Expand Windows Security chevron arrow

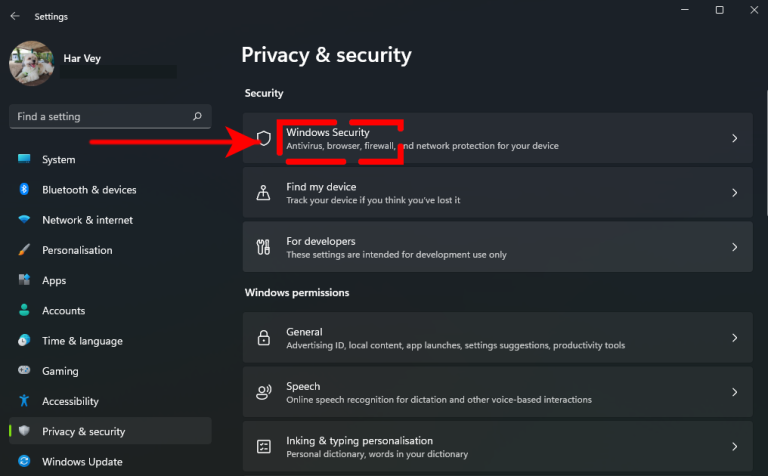[x=734, y=139]
